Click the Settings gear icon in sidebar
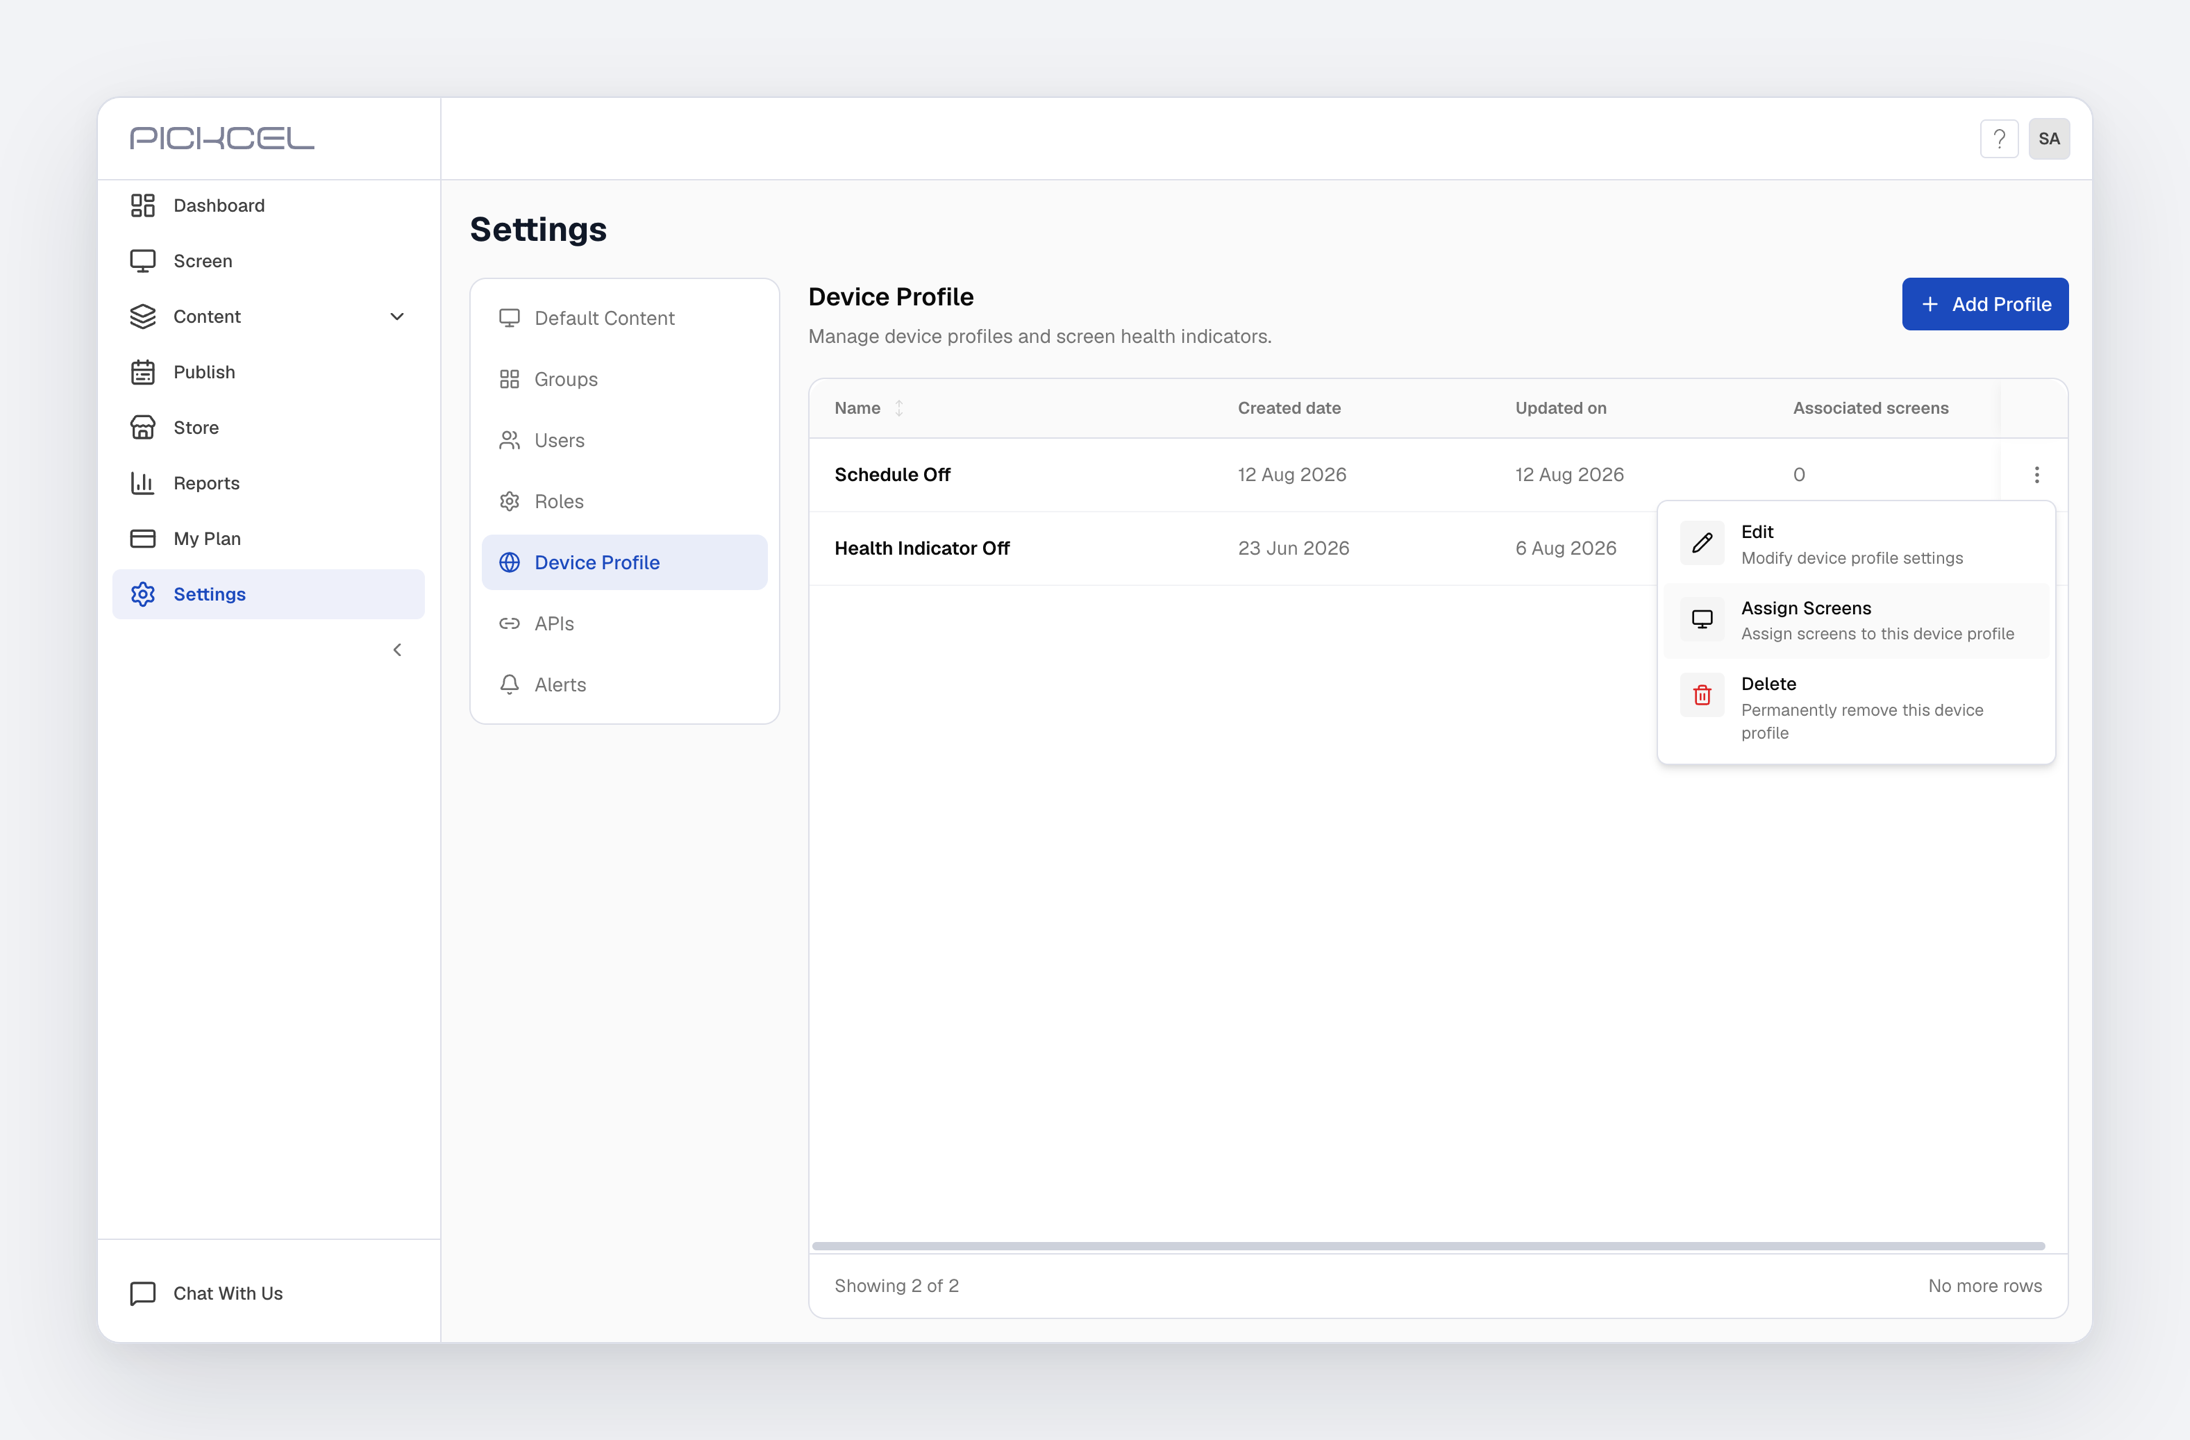 tap(143, 594)
